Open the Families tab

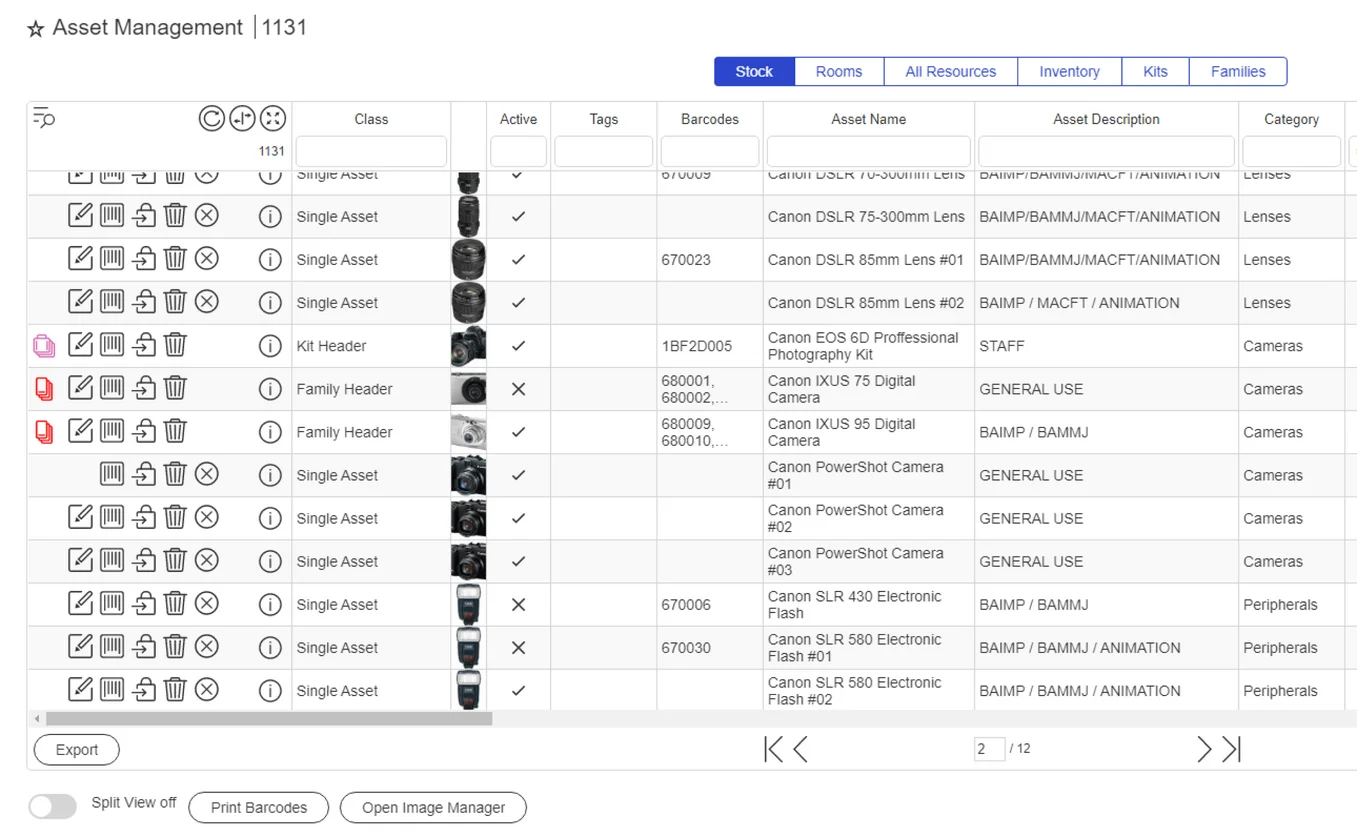[1237, 72]
